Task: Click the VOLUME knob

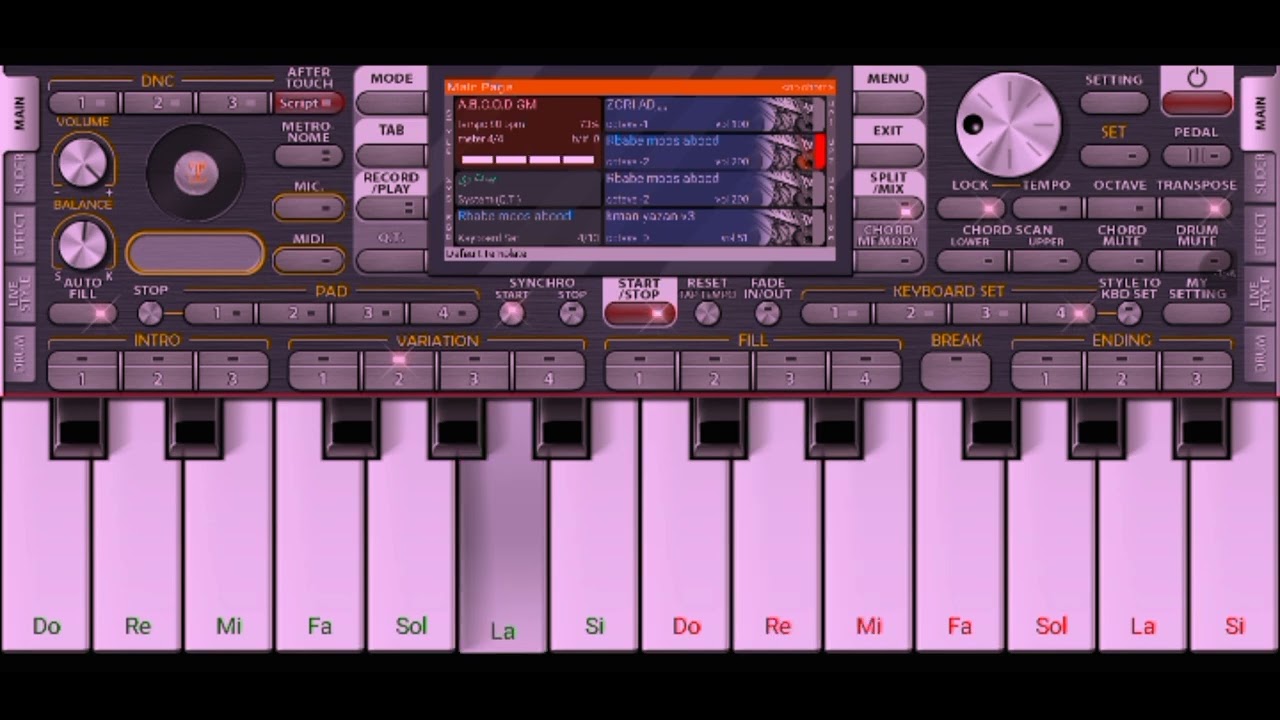Action: (x=83, y=160)
